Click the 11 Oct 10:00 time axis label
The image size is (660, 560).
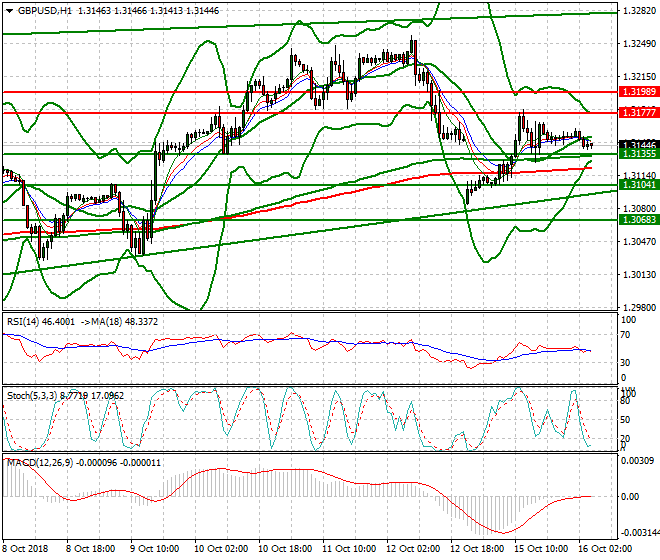click(x=348, y=549)
